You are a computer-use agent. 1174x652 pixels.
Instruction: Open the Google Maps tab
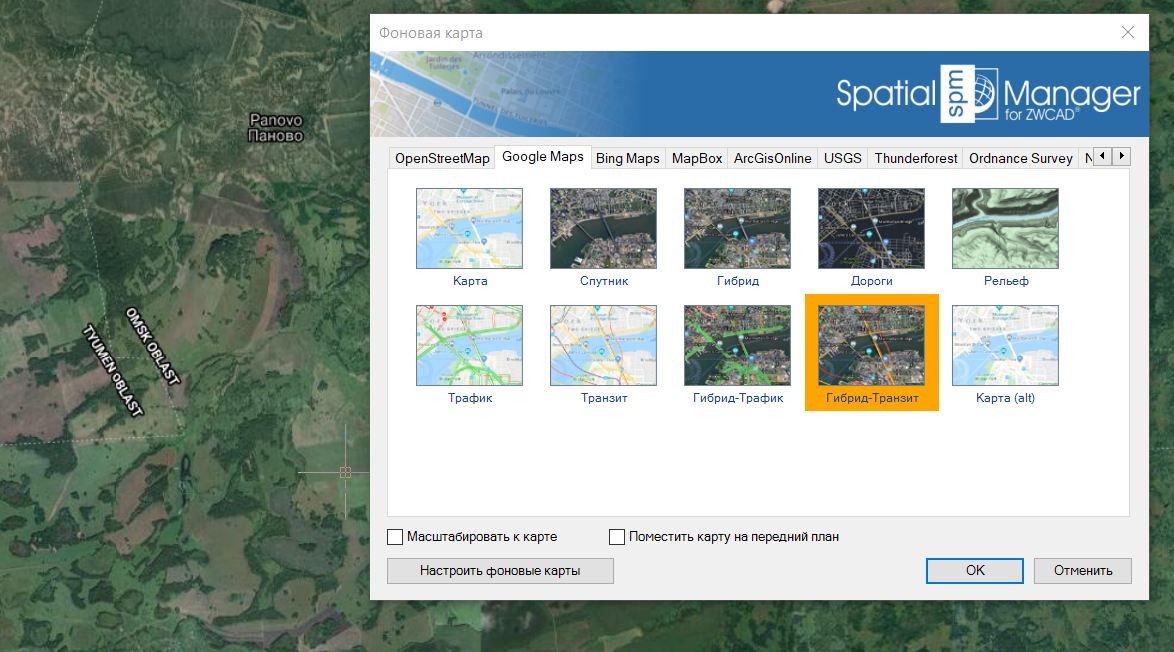pos(543,156)
